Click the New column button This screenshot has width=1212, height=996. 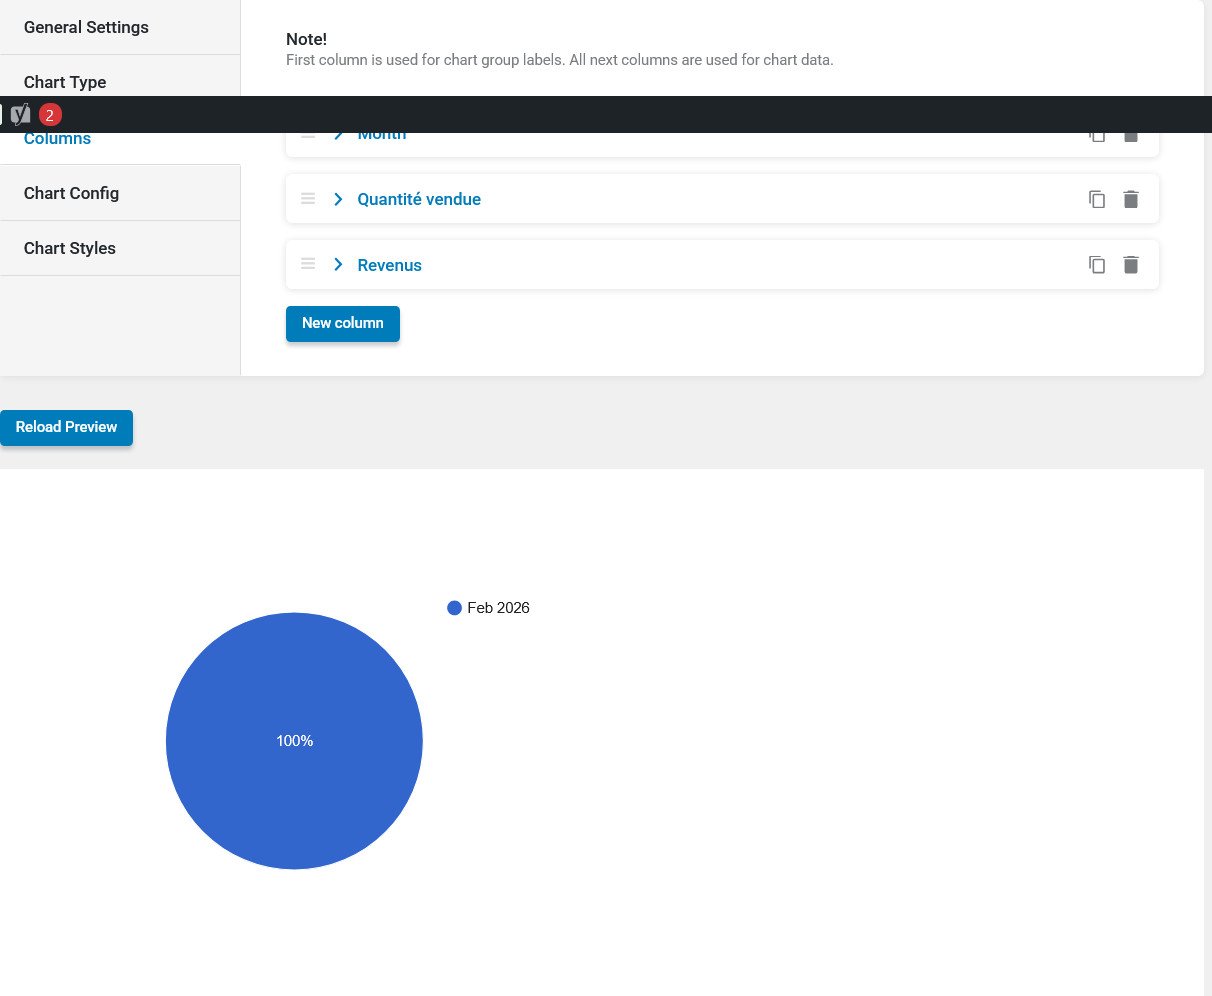click(x=343, y=323)
